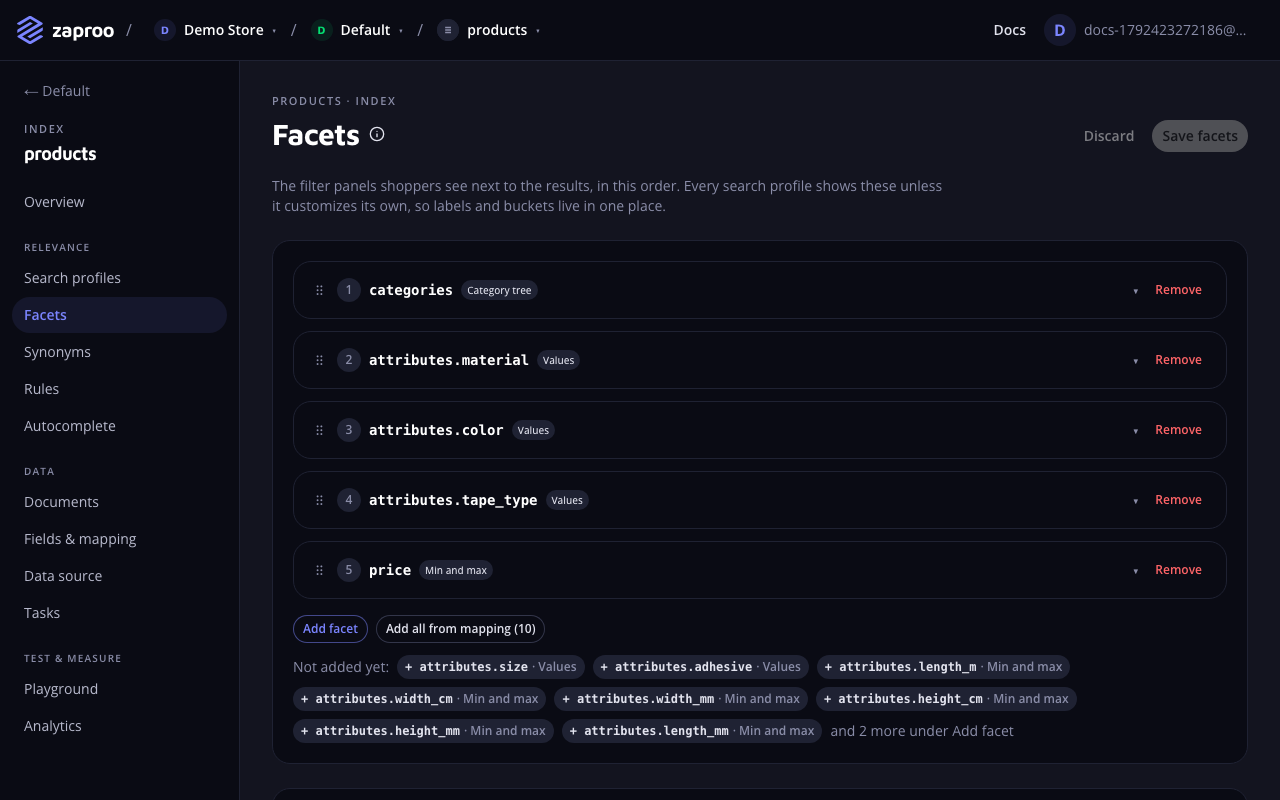
Task: Add the attributes.adhesive facet chip
Action: click(701, 667)
